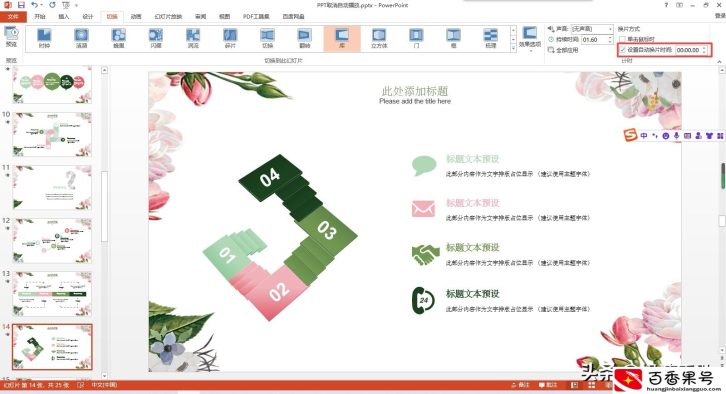
Task: Select the 梳理 (Comb) transition
Action: tap(490, 38)
